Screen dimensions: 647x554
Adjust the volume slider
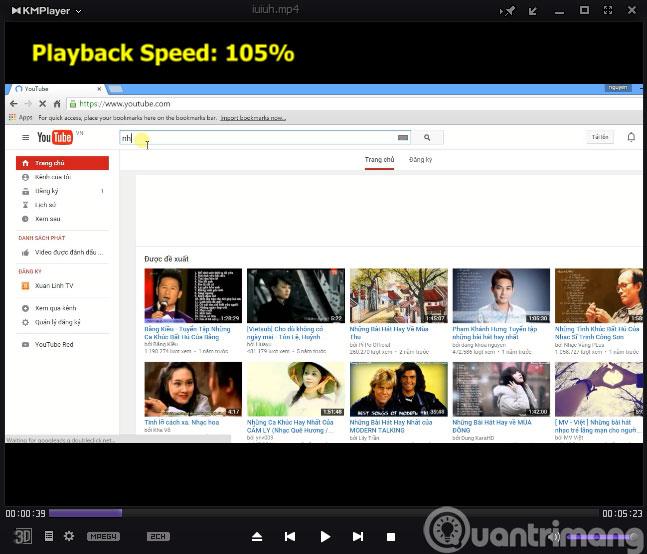tap(600, 536)
